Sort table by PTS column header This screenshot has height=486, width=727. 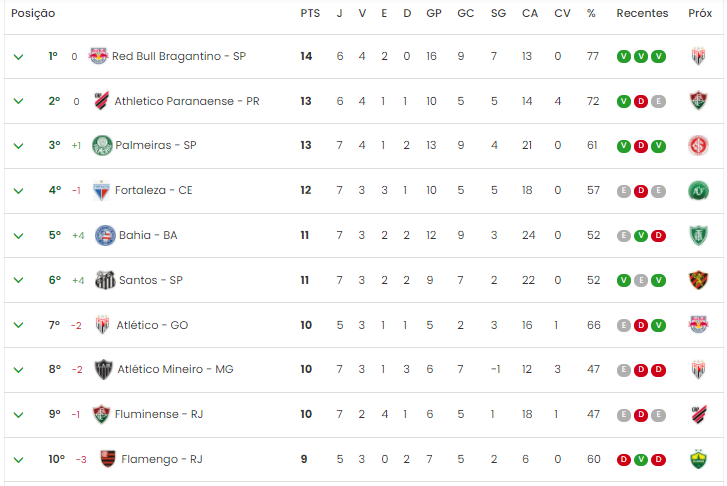310,13
